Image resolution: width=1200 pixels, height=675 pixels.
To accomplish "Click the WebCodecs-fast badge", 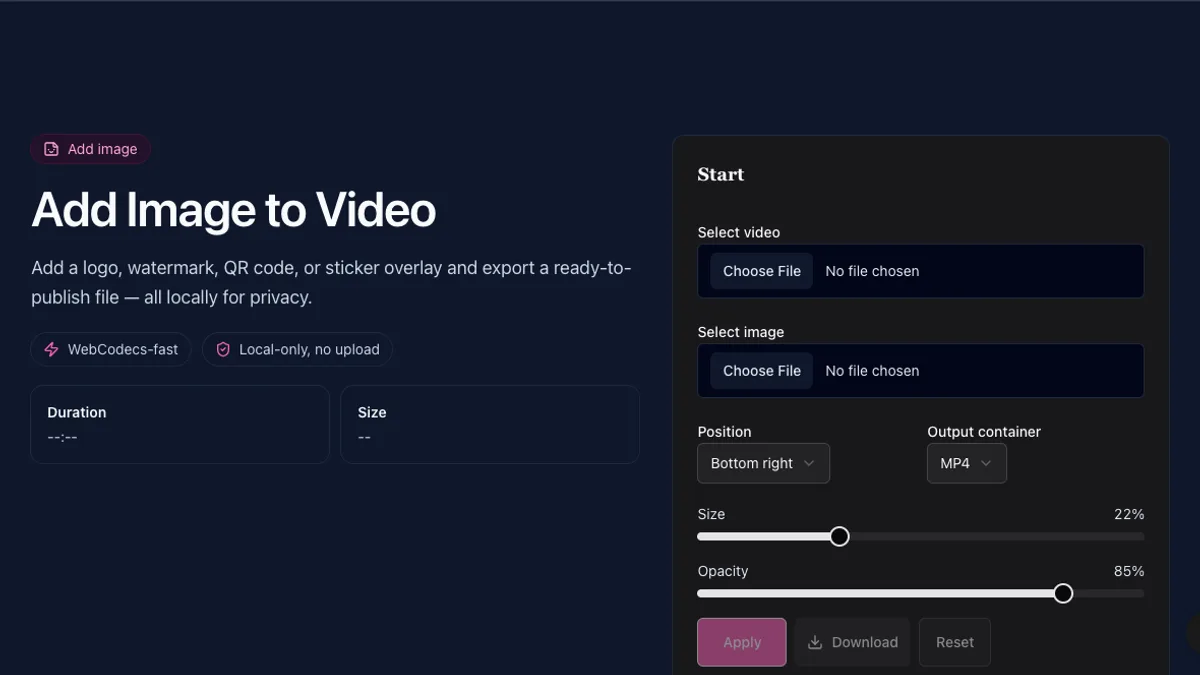I will 110,350.
